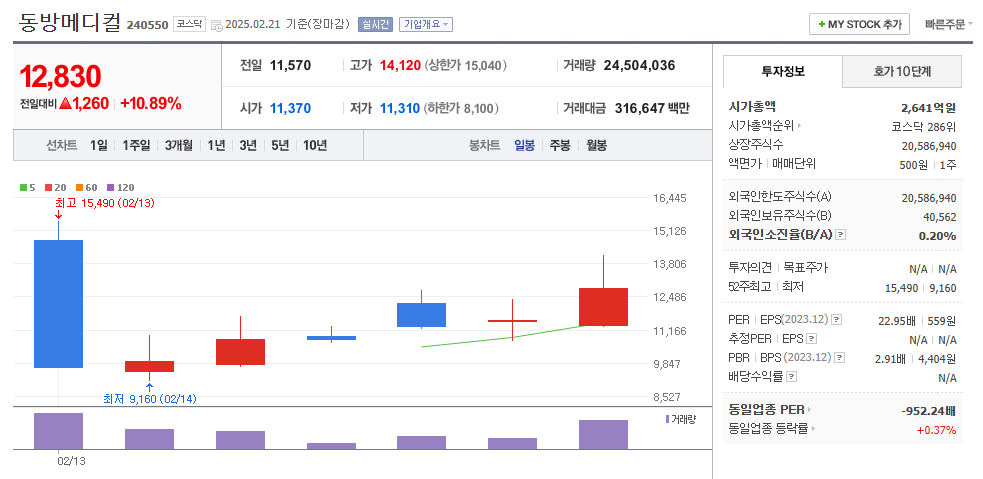Viewport: 983px width, 479px height.
Task: Add stock with MY STOCK 추가 button
Action: pos(859,24)
